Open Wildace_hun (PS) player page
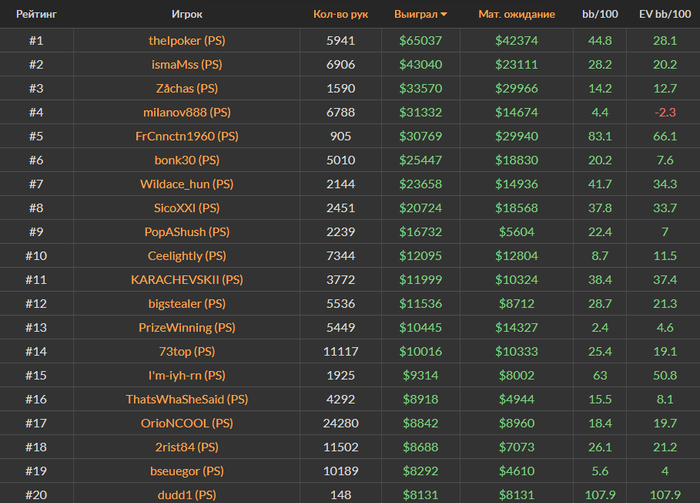The image size is (700, 503). click(x=187, y=184)
